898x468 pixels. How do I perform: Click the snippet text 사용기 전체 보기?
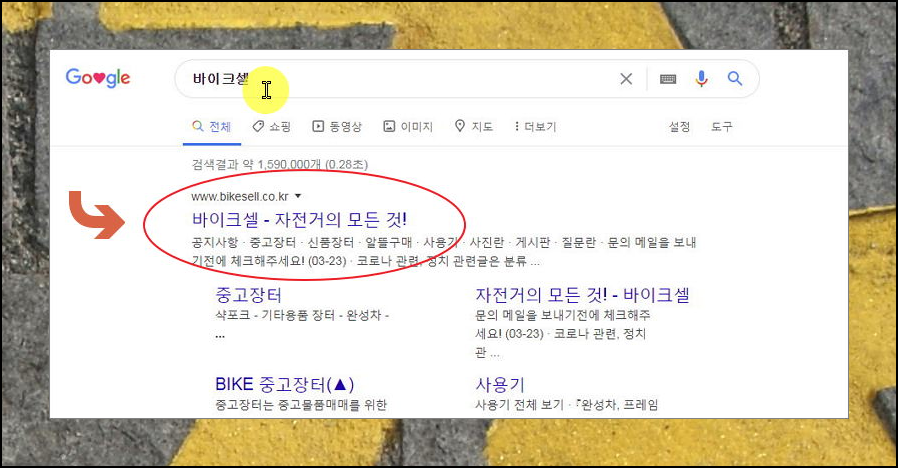519,405
